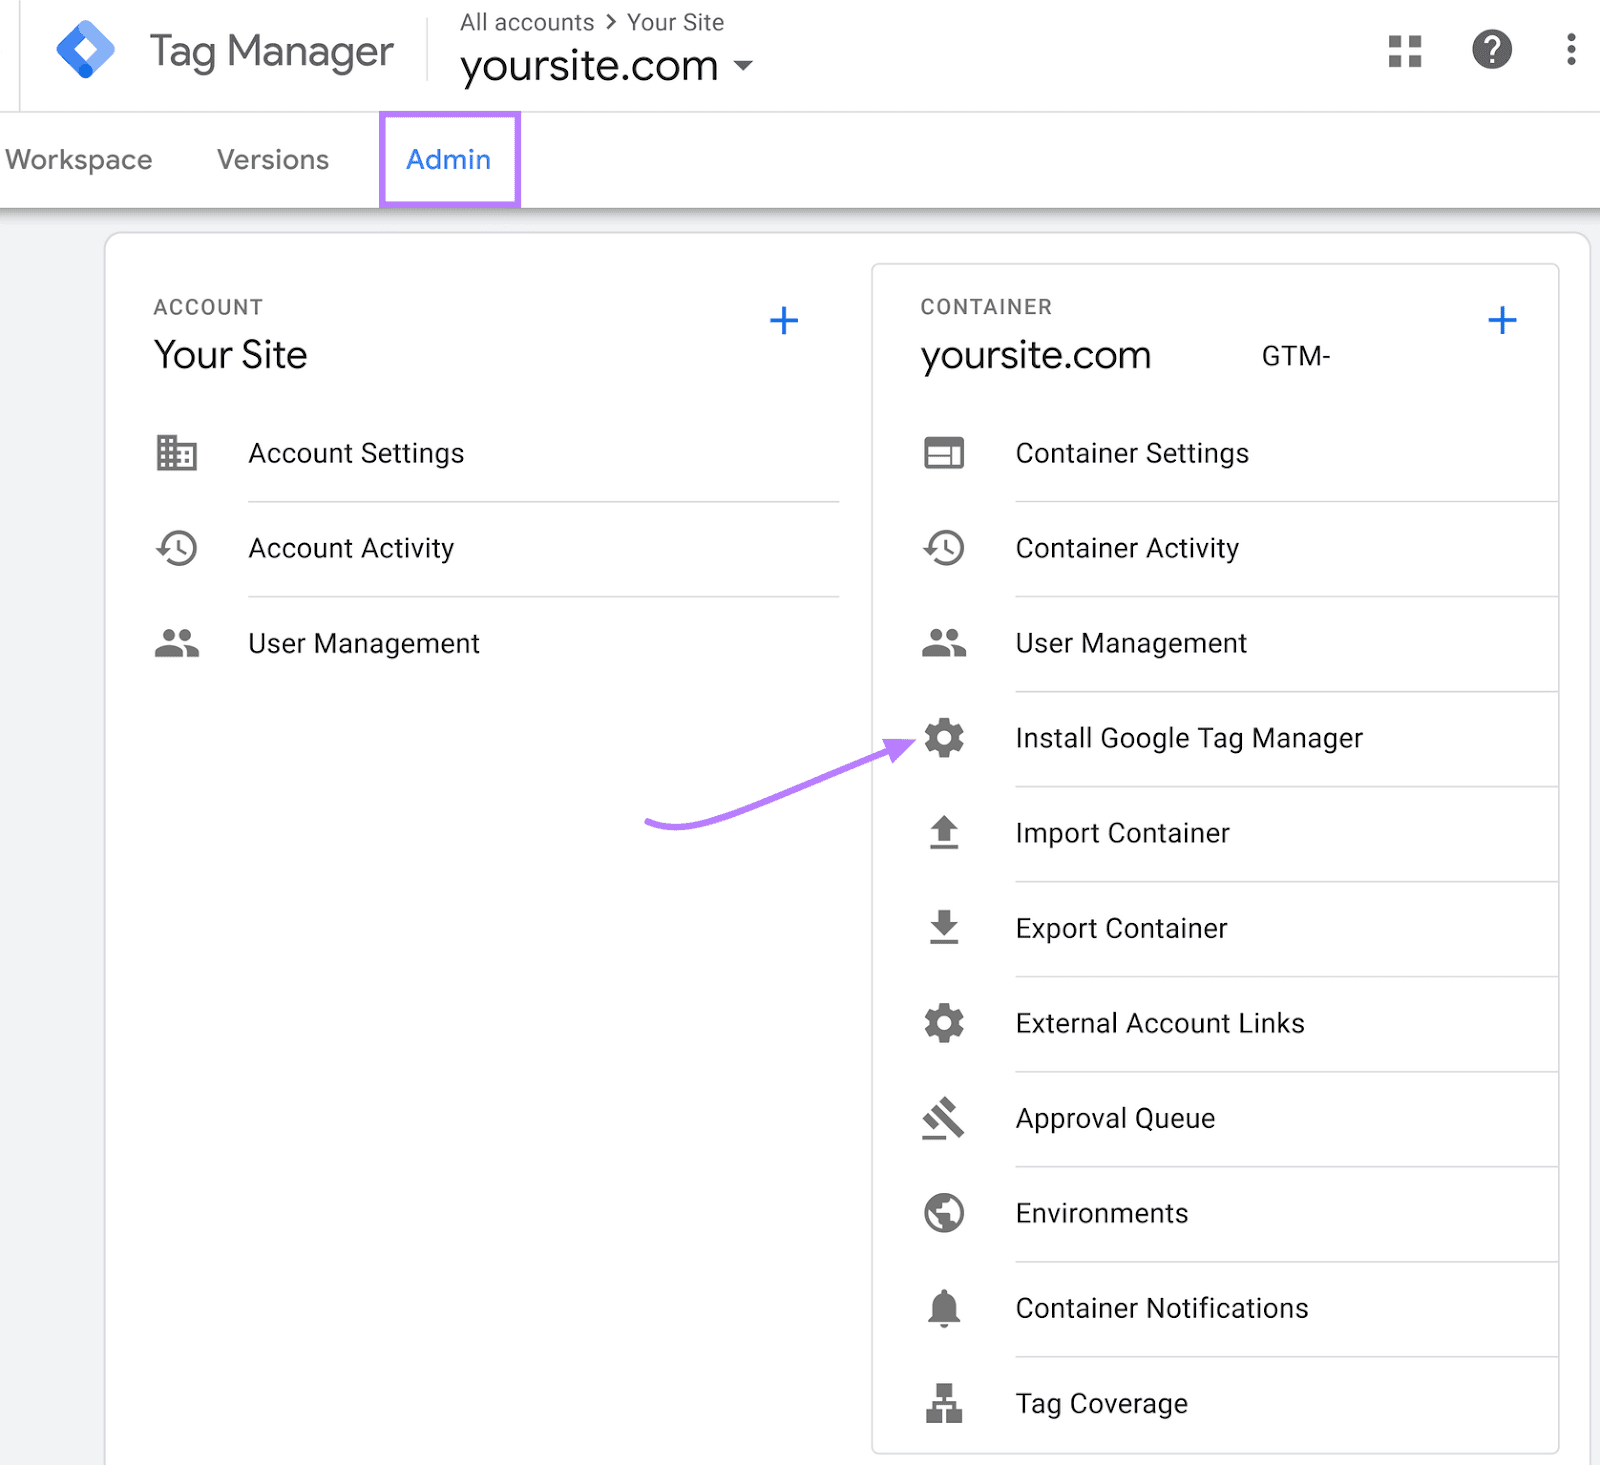Image resolution: width=1600 pixels, height=1465 pixels.
Task: Click the Environments globe icon
Action: (x=943, y=1213)
